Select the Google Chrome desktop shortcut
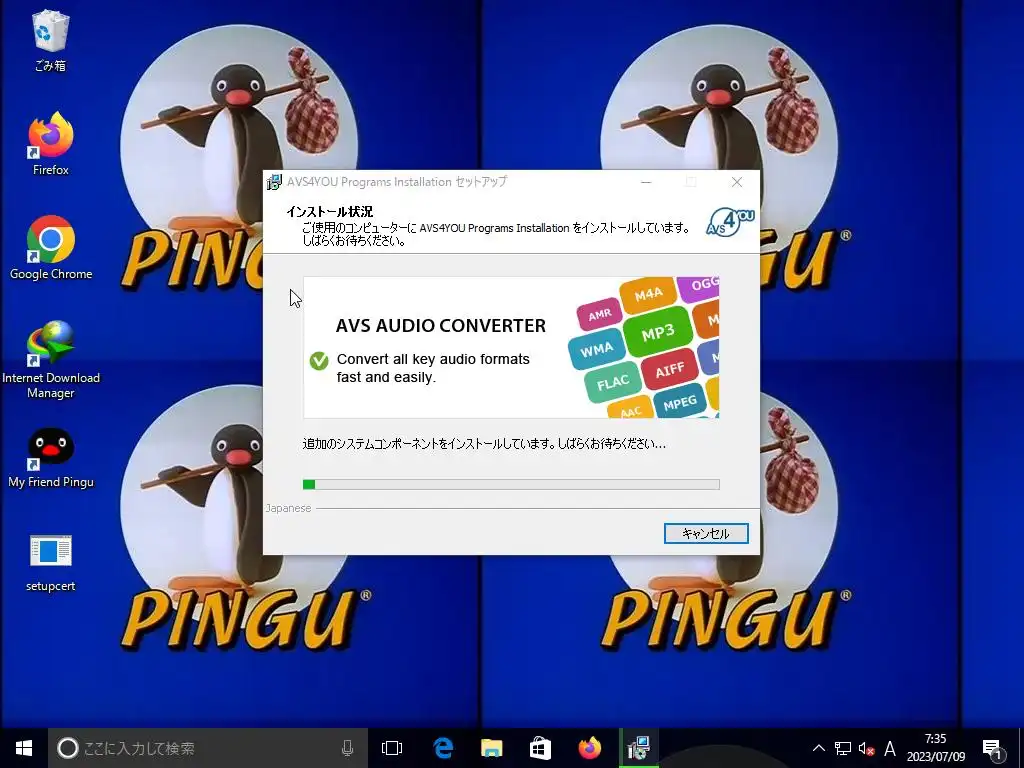This screenshot has height=768, width=1024. click(x=50, y=248)
